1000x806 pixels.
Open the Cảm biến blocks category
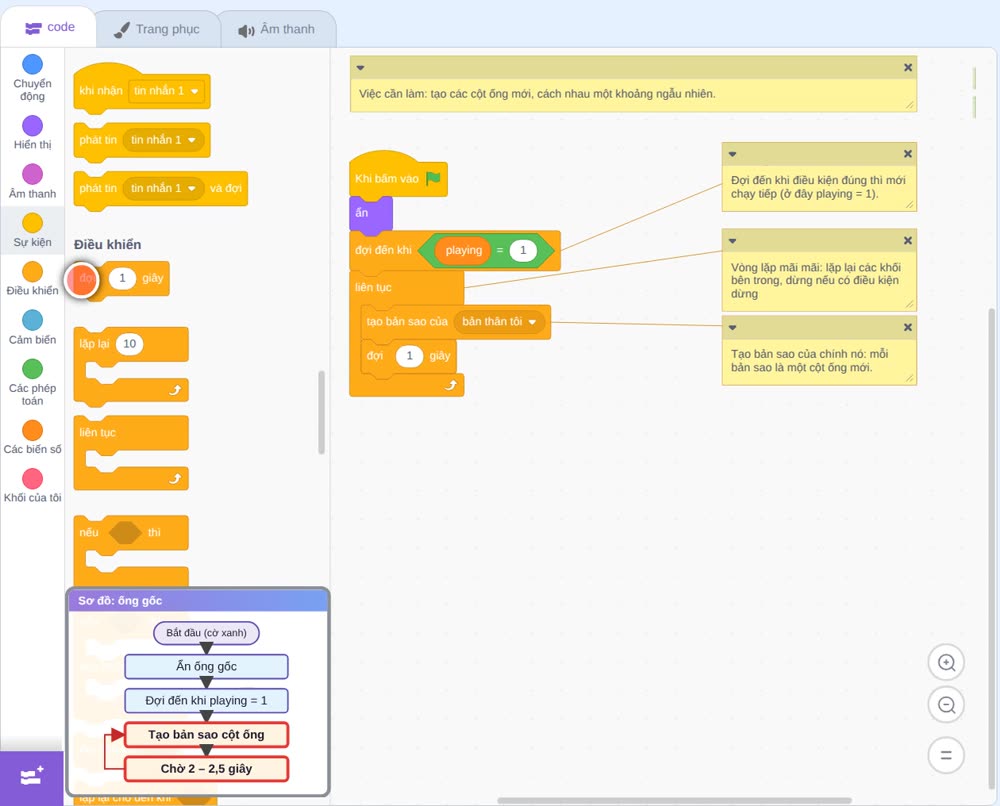point(33,328)
